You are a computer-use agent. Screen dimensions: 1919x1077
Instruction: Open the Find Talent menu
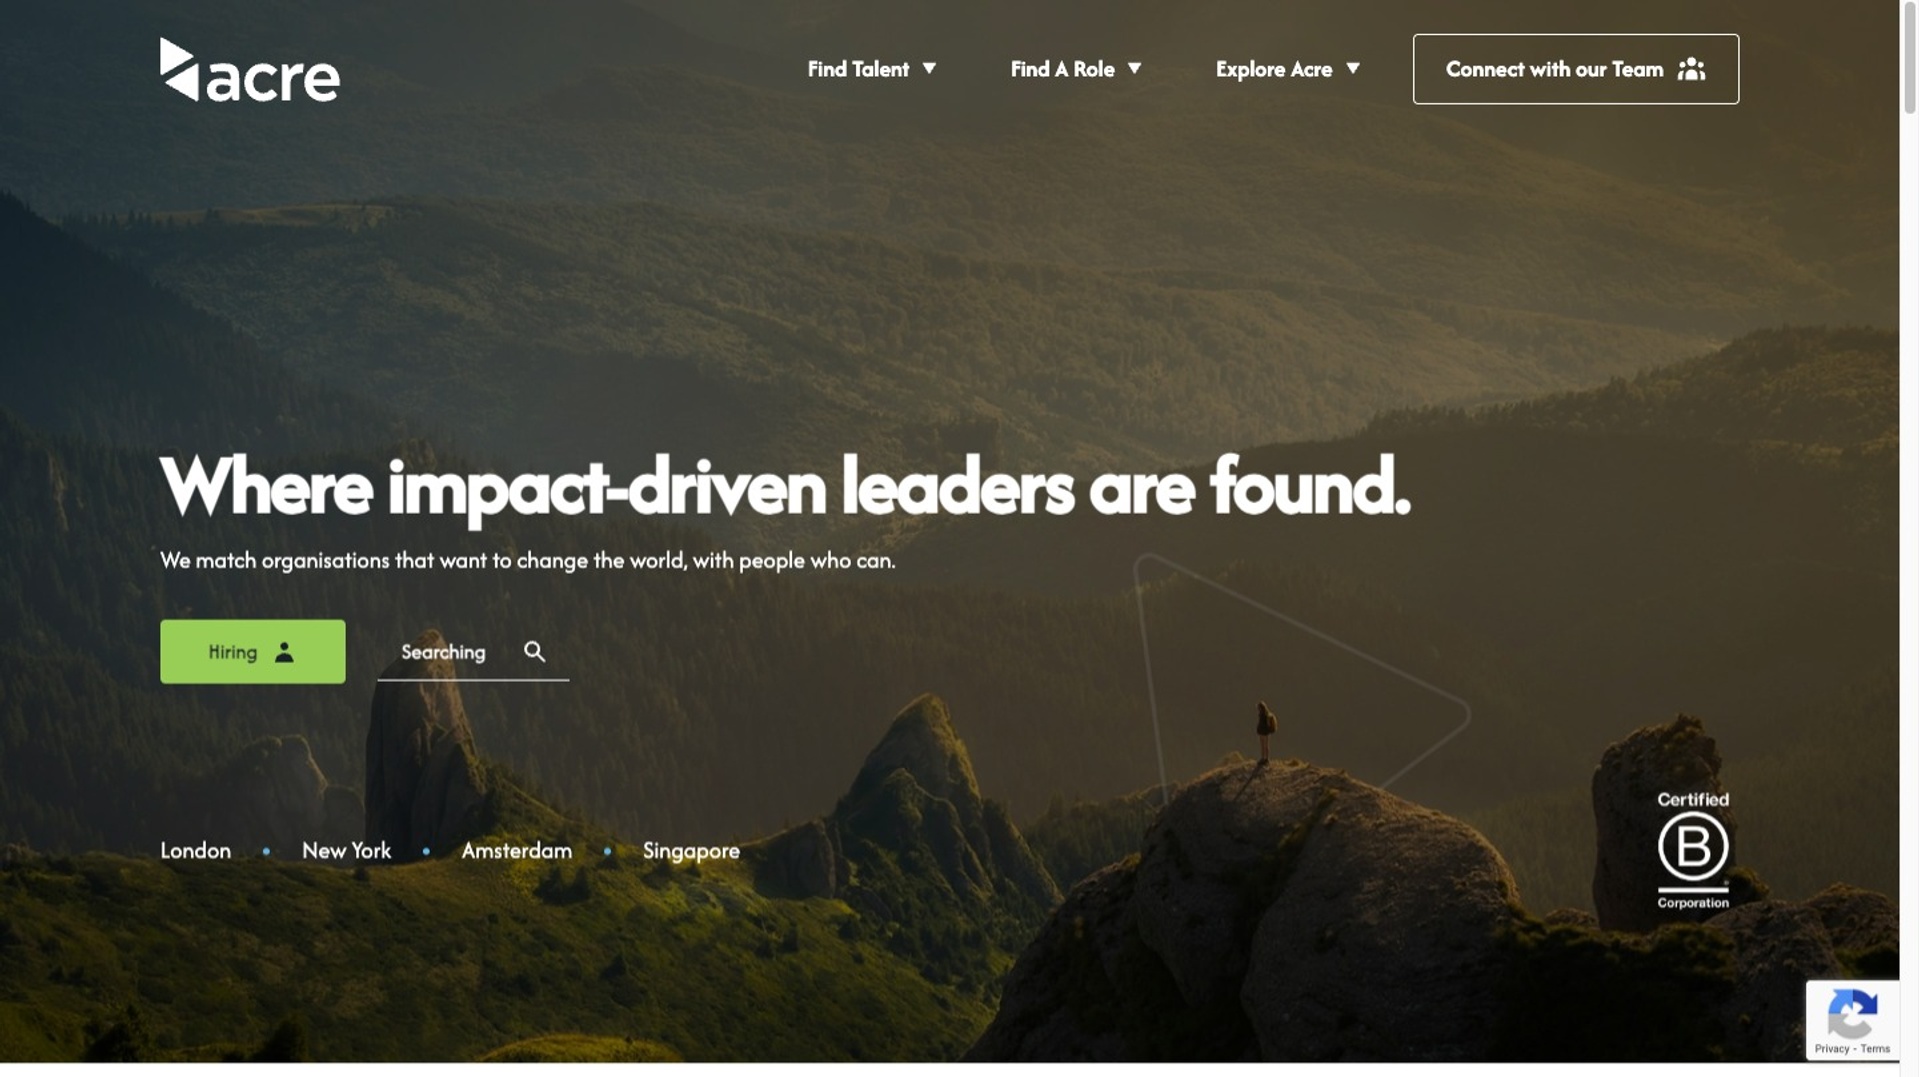click(x=858, y=69)
